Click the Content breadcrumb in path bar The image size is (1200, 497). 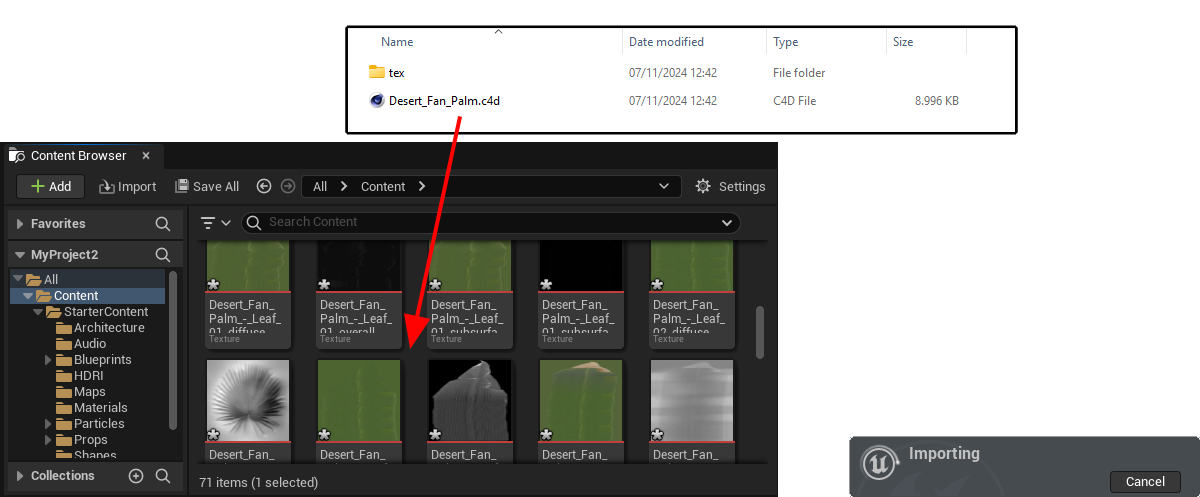point(383,186)
